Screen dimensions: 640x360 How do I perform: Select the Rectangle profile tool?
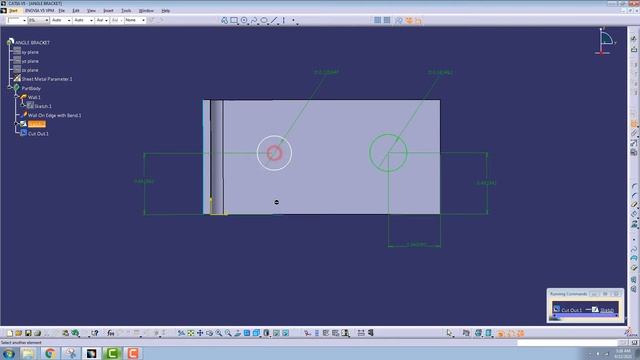click(234, 20)
